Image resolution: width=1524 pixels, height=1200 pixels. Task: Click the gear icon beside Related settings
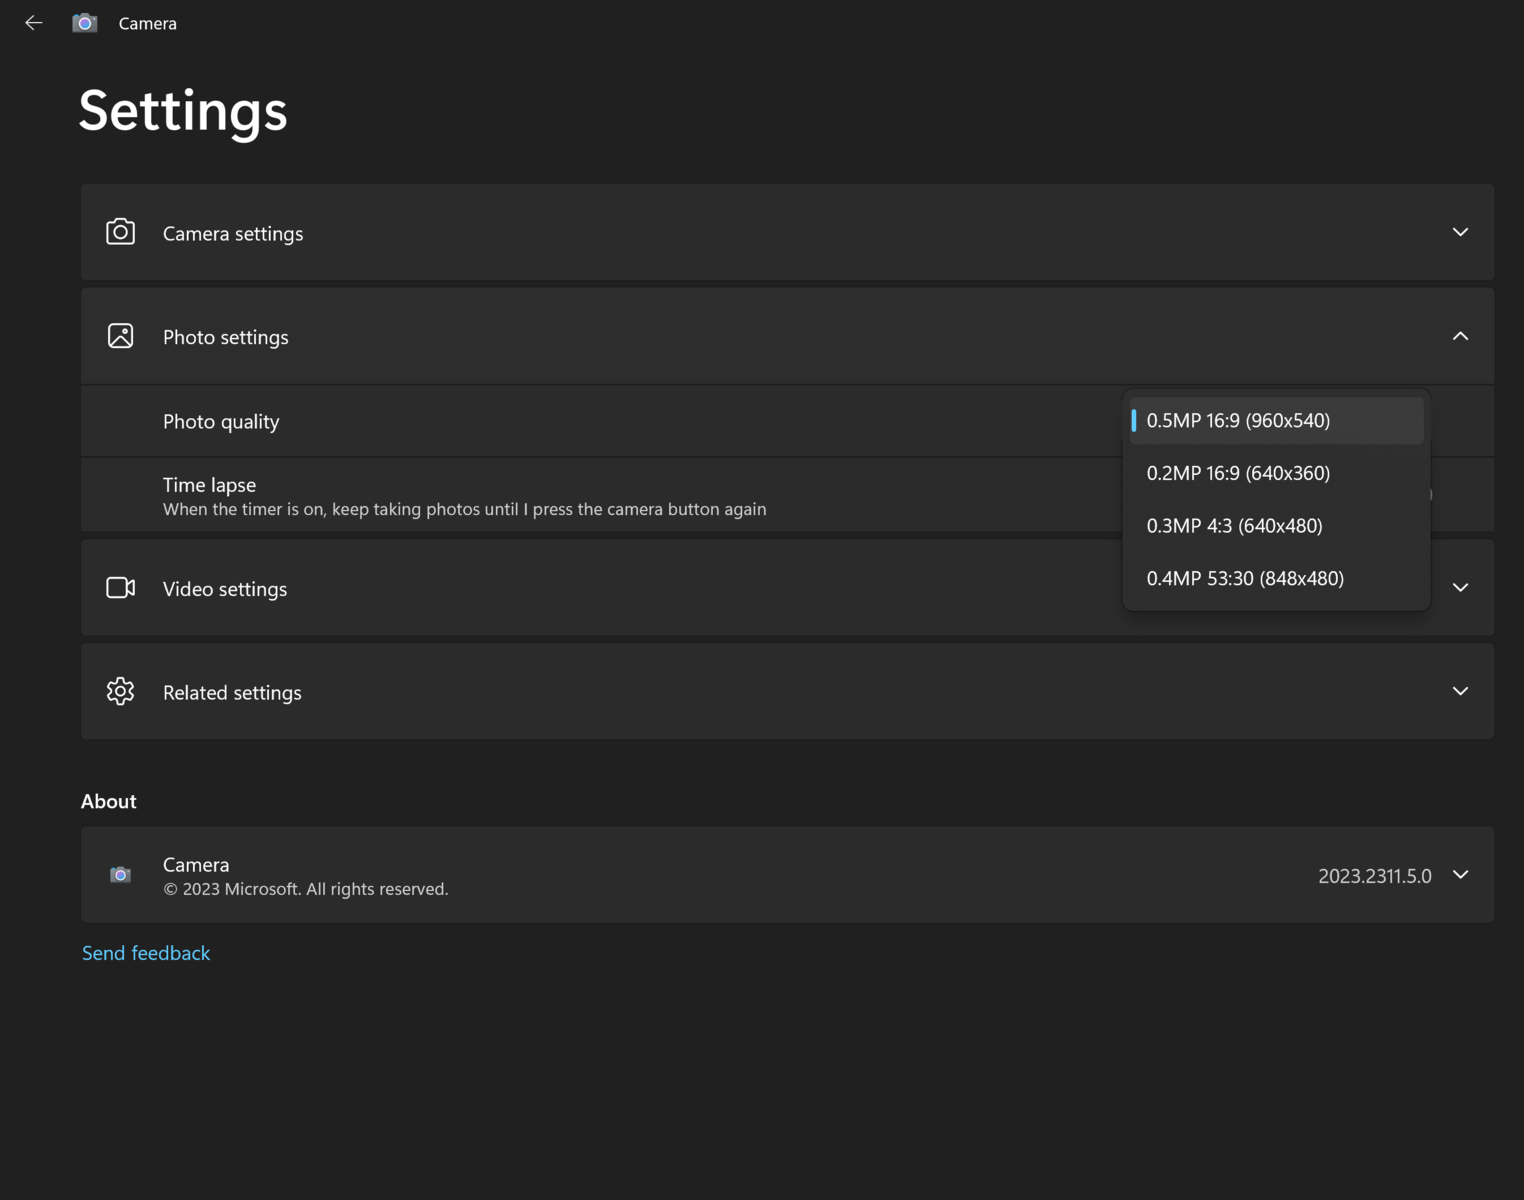coord(120,692)
